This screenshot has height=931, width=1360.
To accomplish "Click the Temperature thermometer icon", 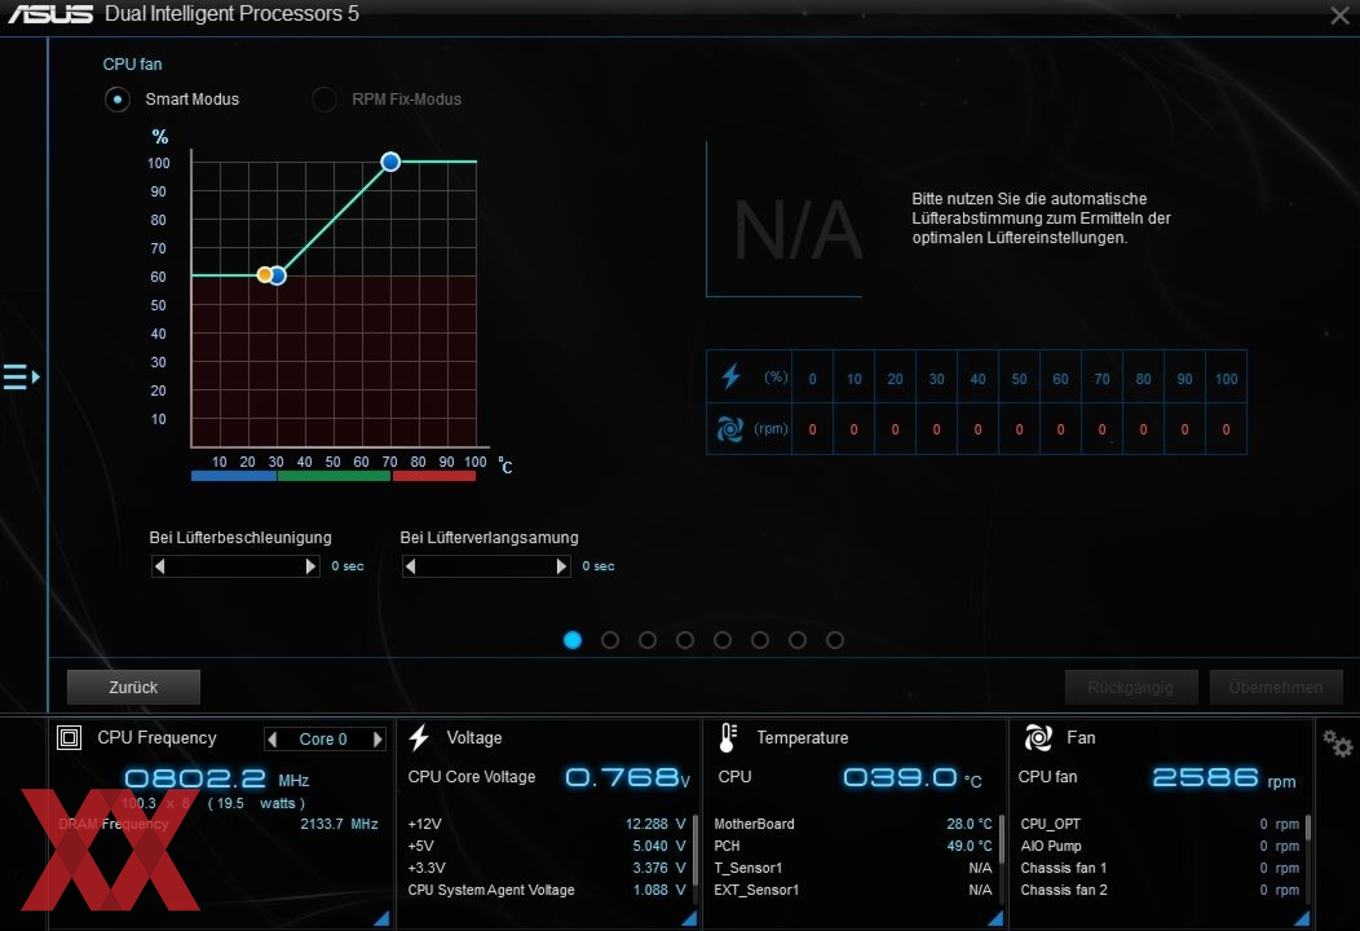I will tap(728, 738).
